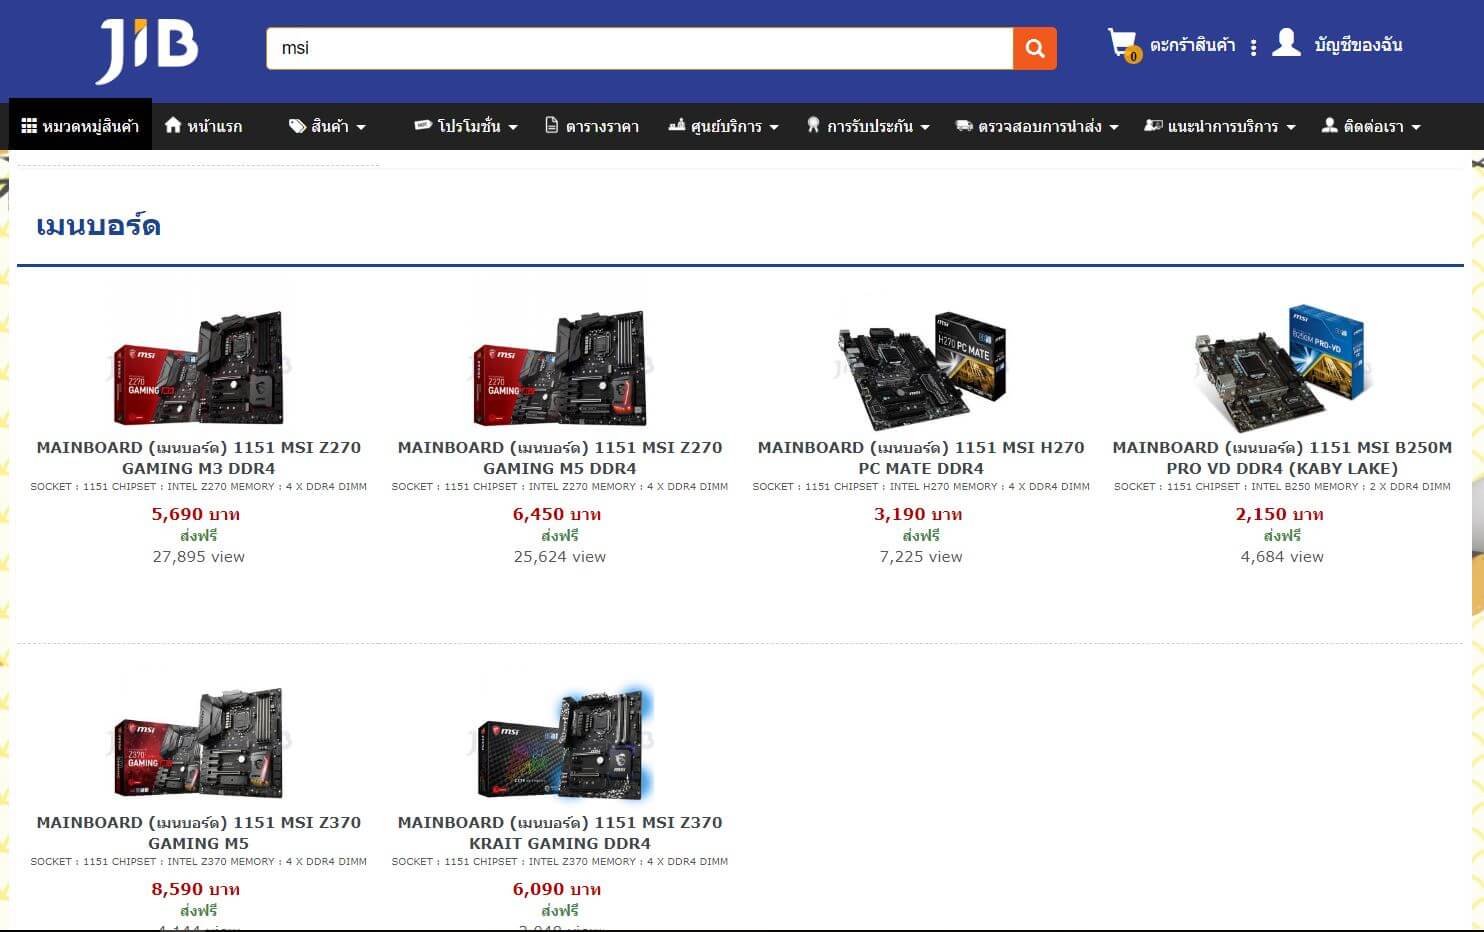Click the icon beside แนะนำการบริการ
Image resolution: width=1484 pixels, height=932 pixels.
coord(1153,125)
